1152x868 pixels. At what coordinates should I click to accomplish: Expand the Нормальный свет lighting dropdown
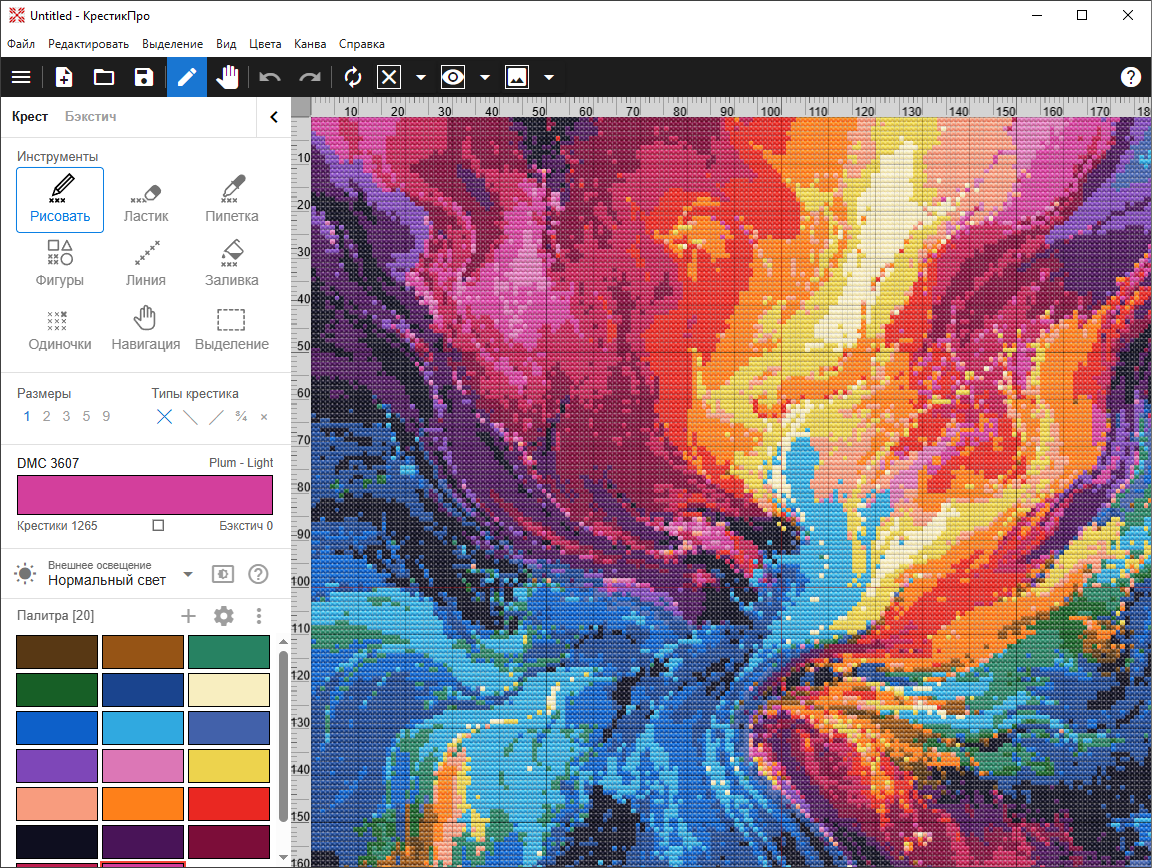coord(187,575)
